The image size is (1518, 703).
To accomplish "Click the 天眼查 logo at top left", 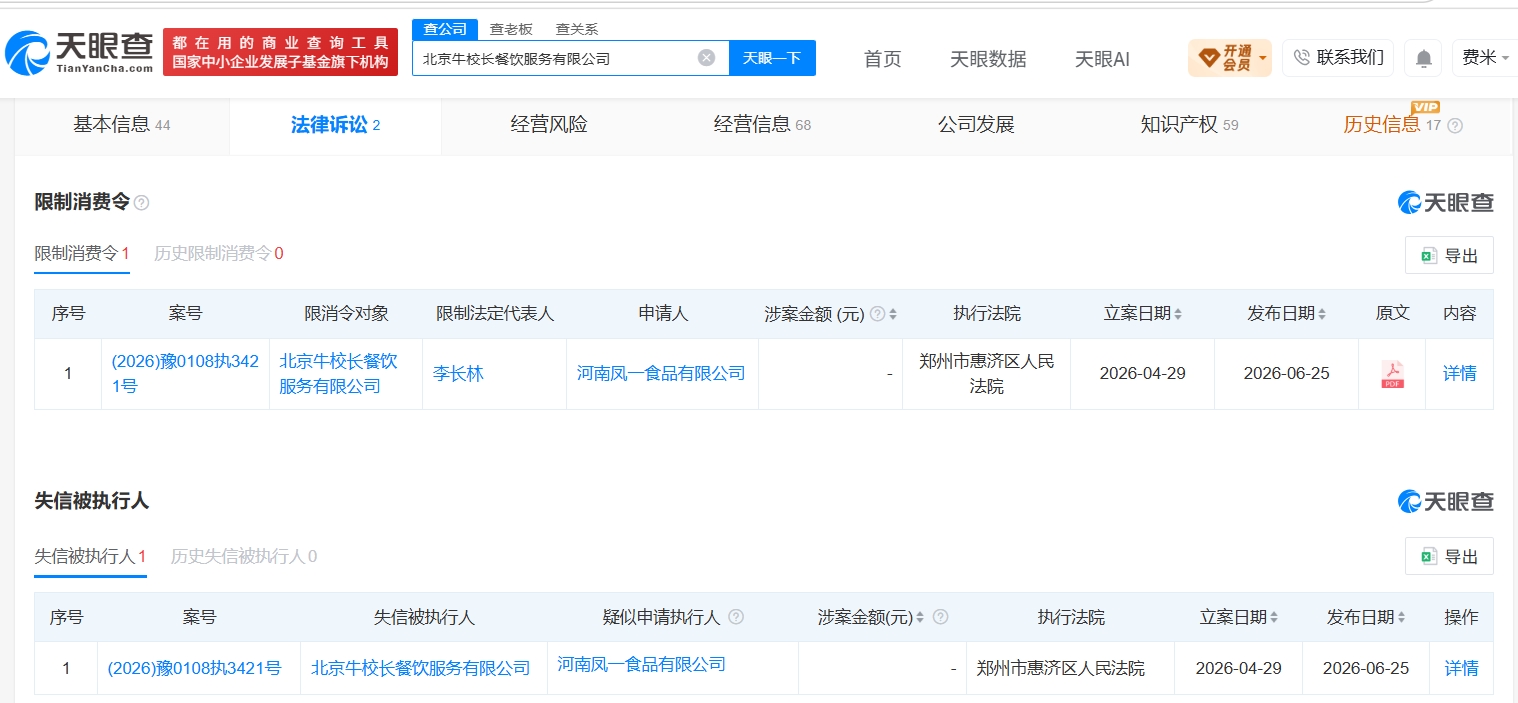I will coord(79,51).
